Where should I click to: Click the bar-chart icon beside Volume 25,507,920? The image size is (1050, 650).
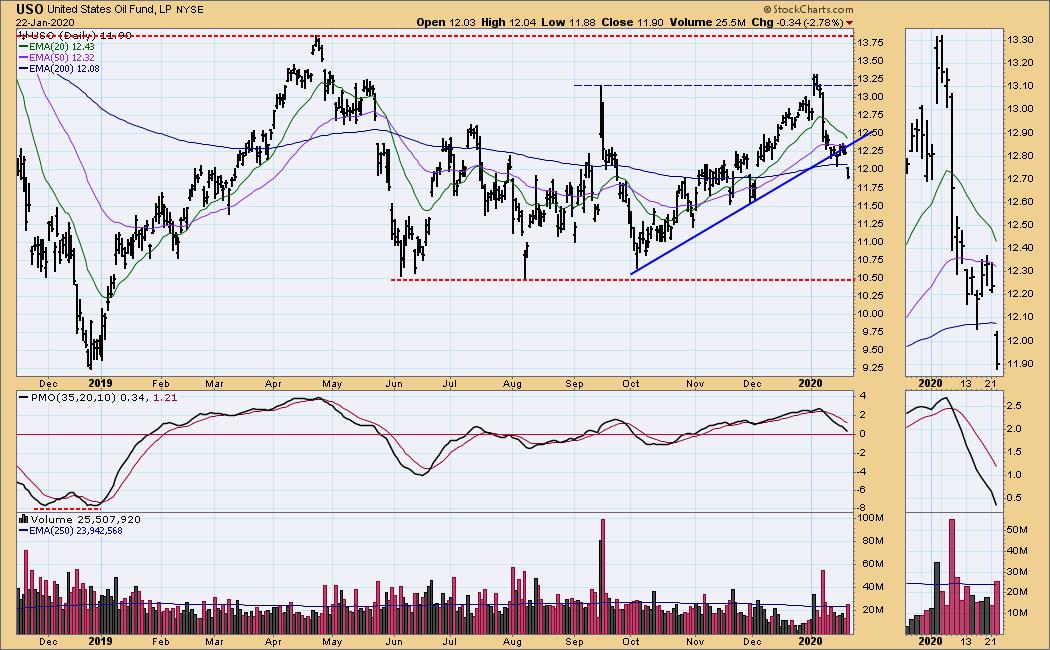(24, 519)
